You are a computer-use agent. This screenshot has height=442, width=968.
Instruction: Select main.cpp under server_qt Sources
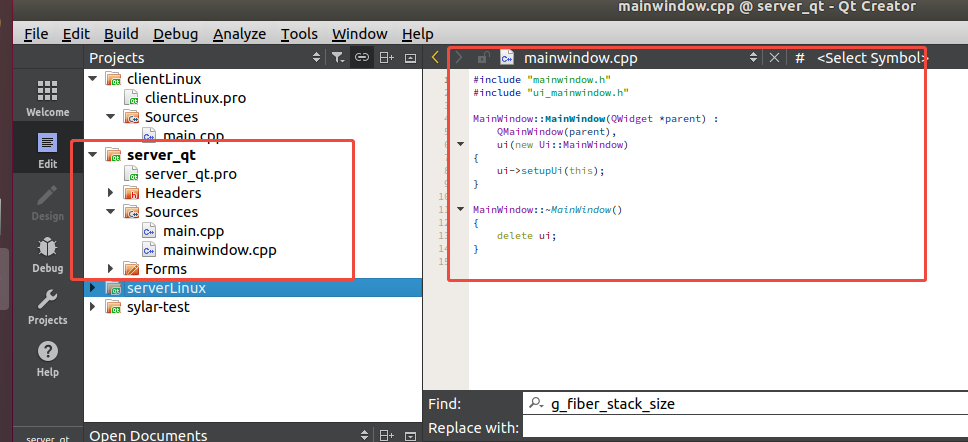pos(193,231)
